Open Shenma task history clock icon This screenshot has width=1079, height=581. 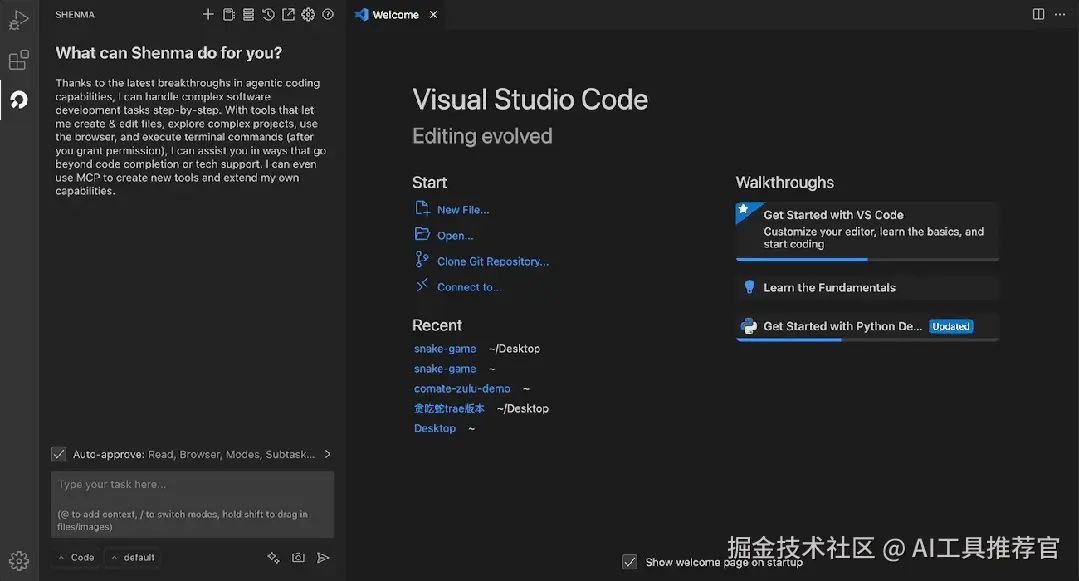coord(268,14)
